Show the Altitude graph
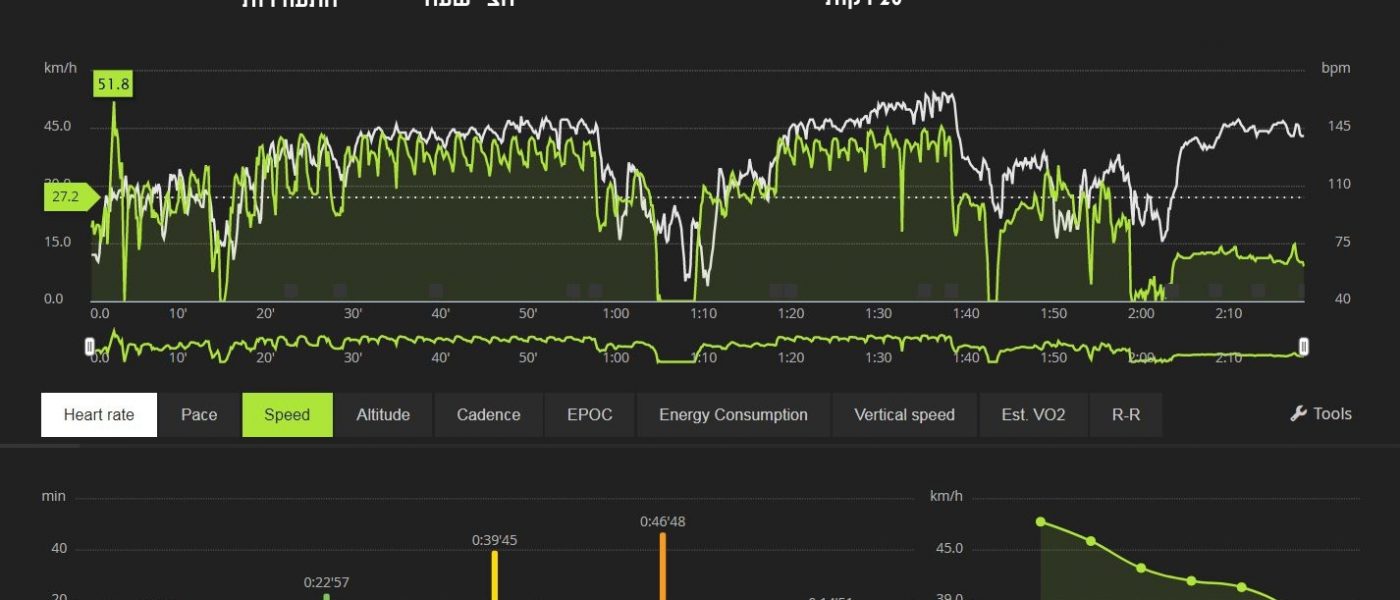Screen dimensions: 1400x600 click(383, 415)
